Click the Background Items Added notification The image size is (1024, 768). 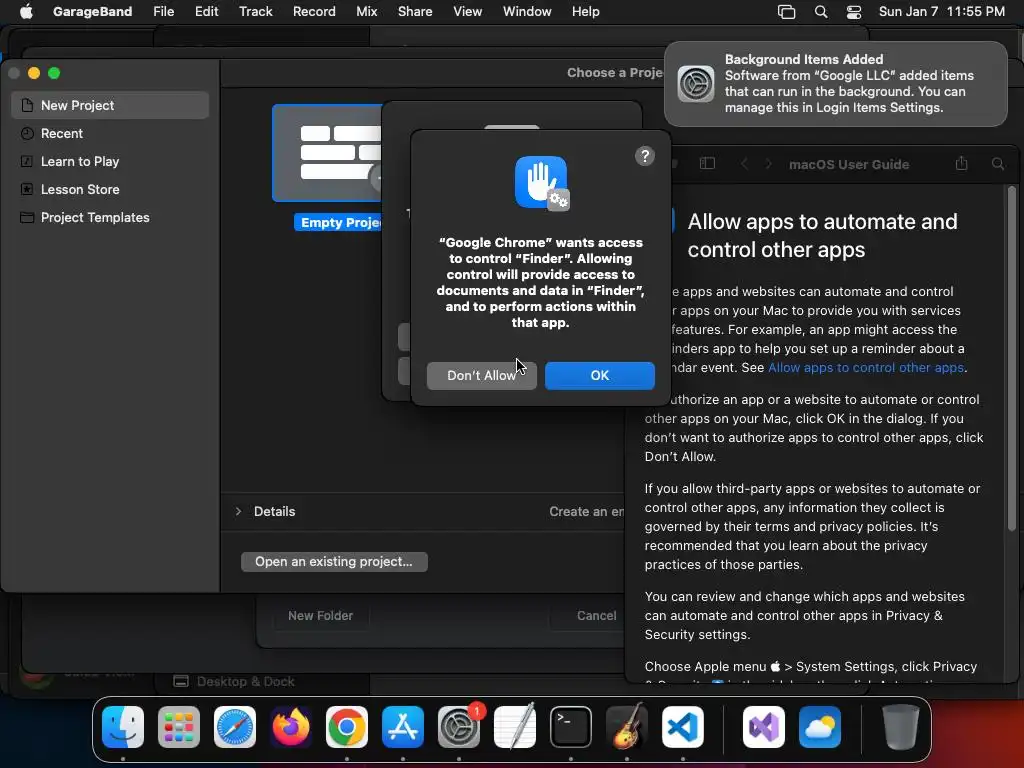tap(835, 84)
